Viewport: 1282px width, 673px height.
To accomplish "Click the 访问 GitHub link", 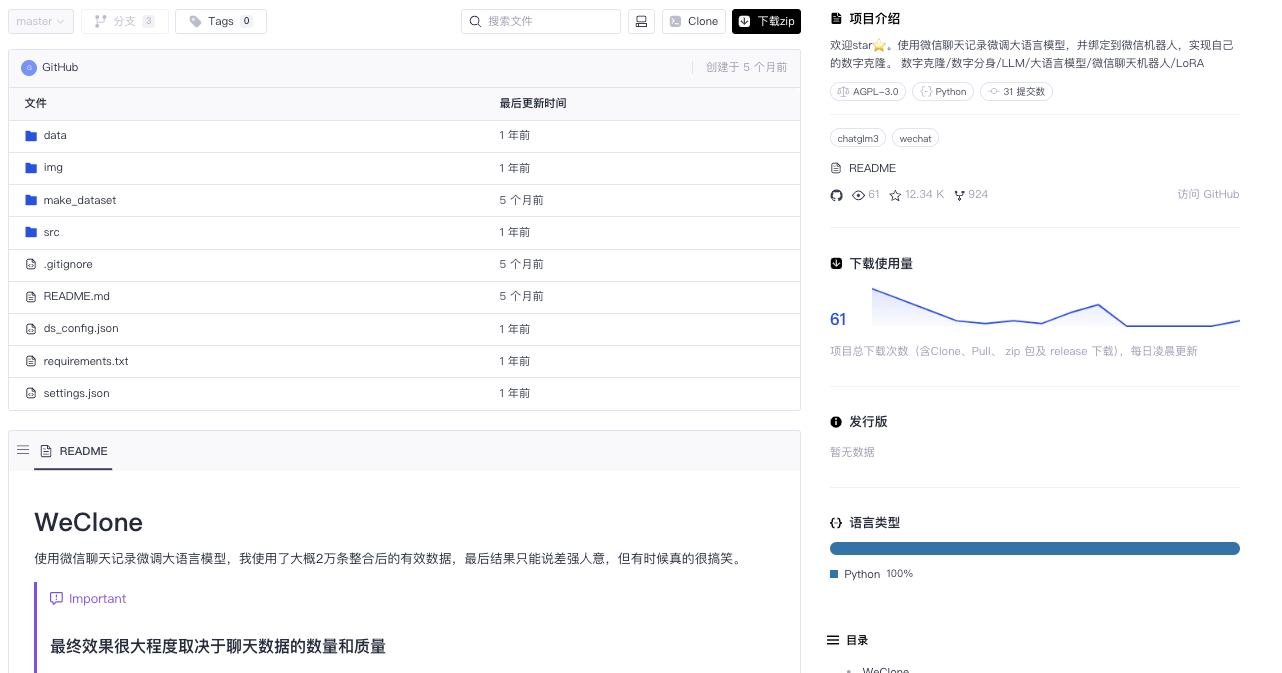I will pos(1208,194).
